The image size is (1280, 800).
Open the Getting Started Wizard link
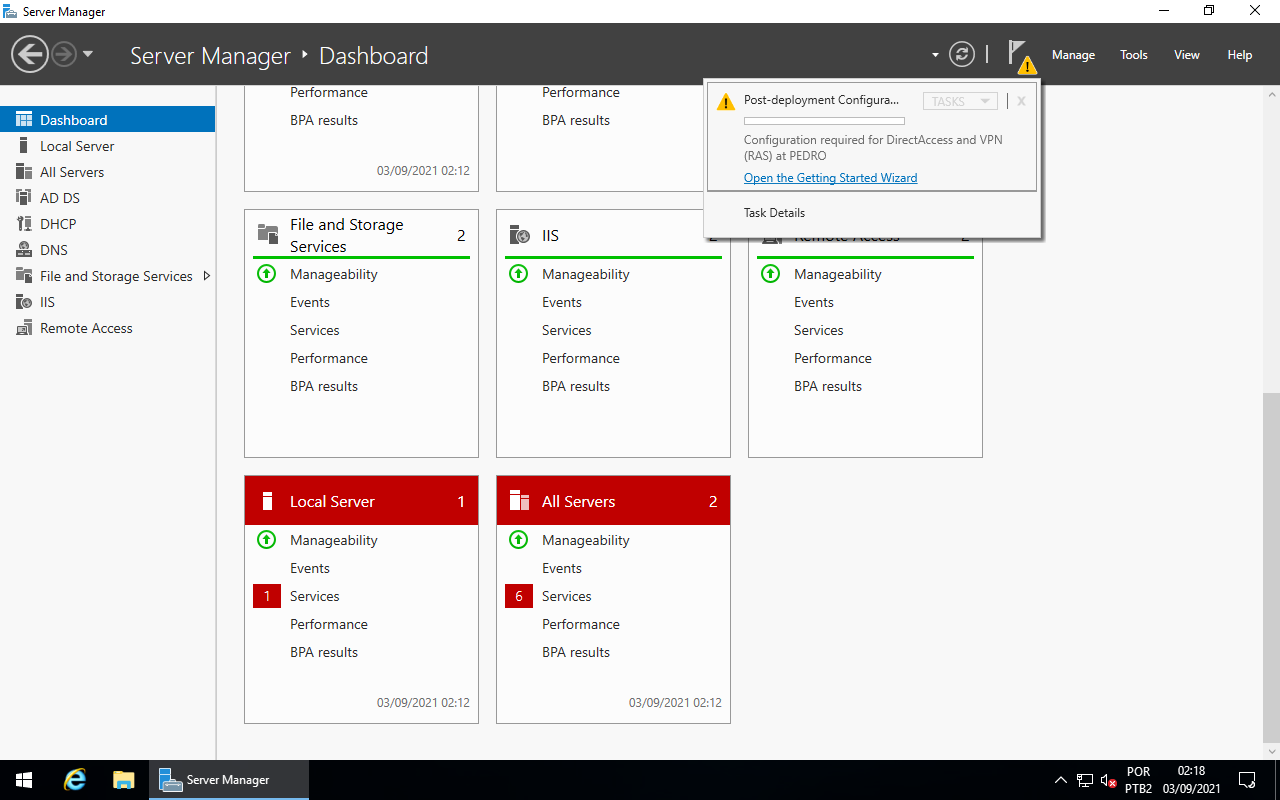point(830,177)
